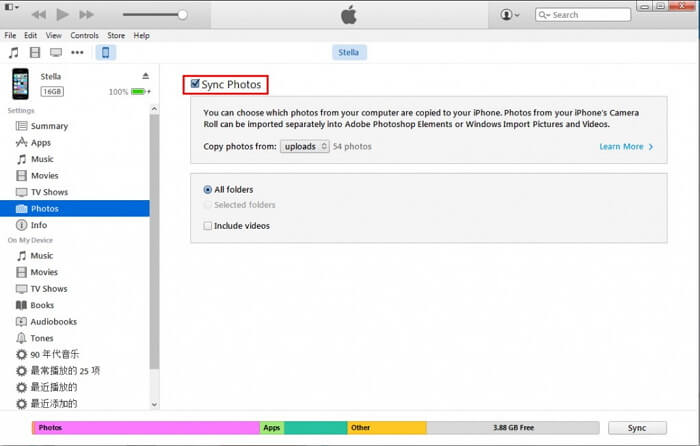Open the Music library icon in toolbar
The image size is (700, 446).
14,53
